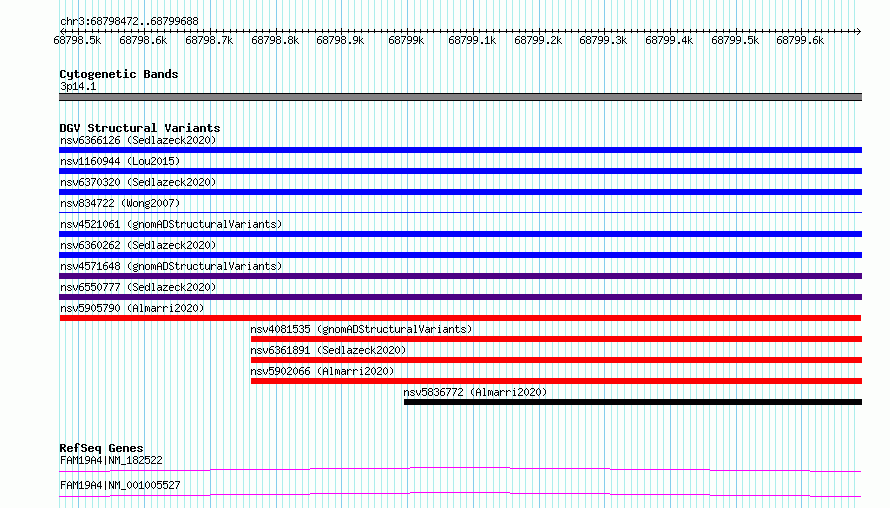
Task: Click the red bar under nsv5902066
Action: [556, 381]
